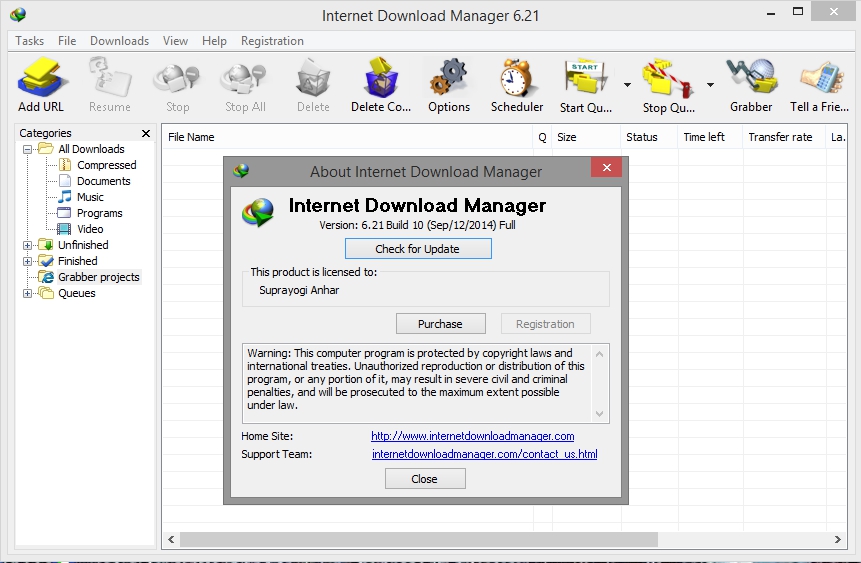Select the All Downloads folder

91,149
